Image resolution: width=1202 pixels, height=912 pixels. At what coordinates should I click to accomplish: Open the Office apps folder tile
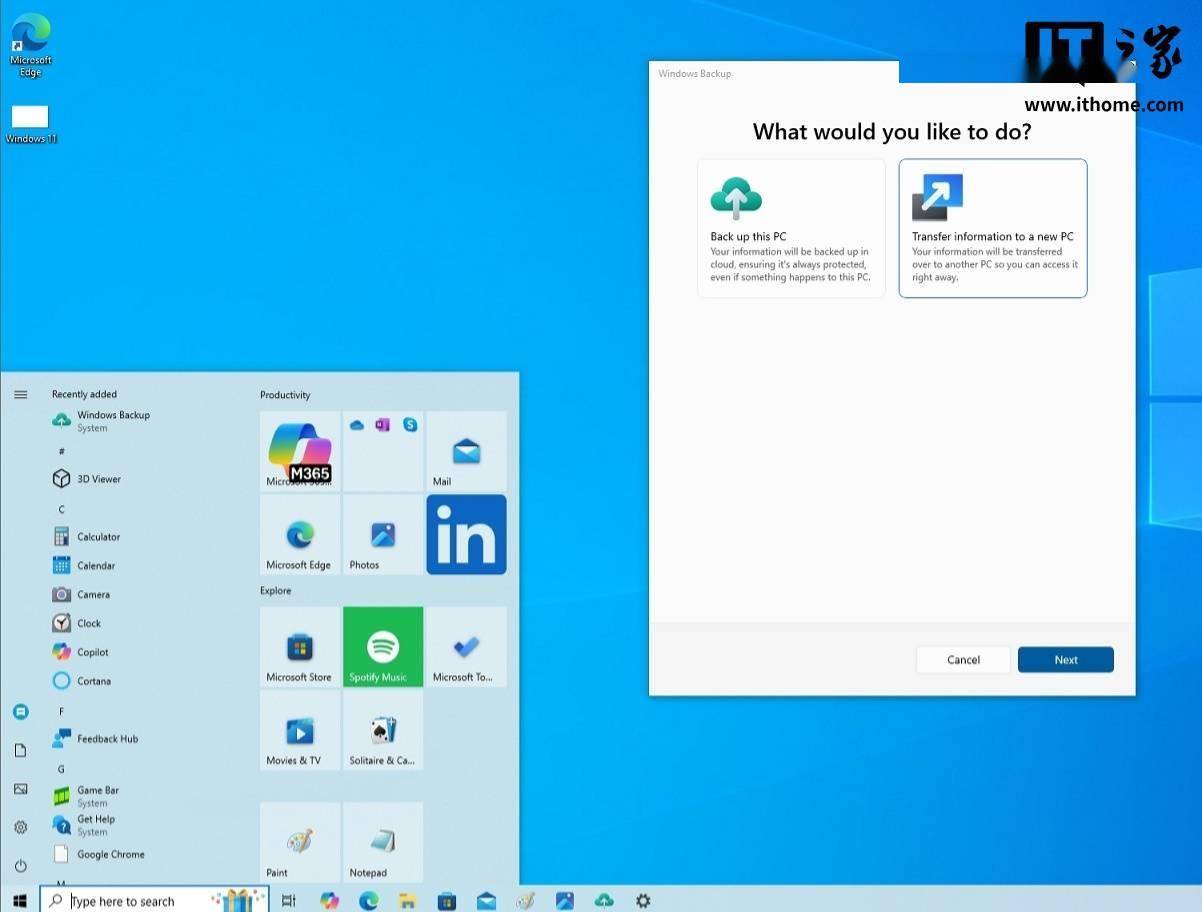383,451
